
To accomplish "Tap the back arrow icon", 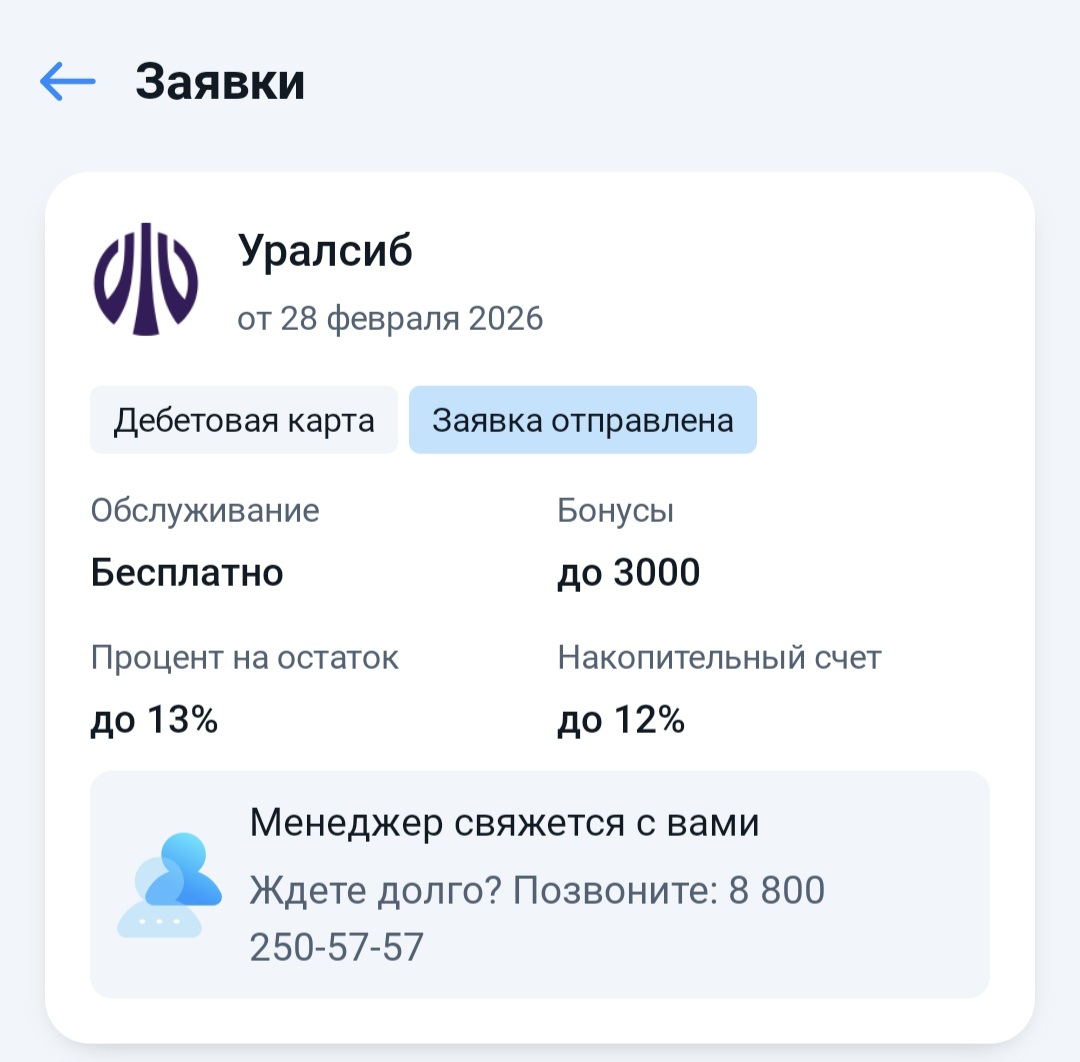I will pyautogui.click(x=67, y=82).
